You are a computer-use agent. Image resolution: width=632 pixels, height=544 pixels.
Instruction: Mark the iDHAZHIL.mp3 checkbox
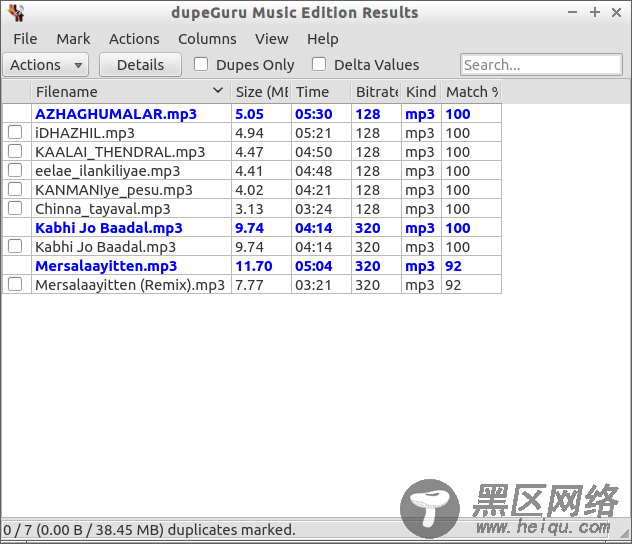[15, 132]
